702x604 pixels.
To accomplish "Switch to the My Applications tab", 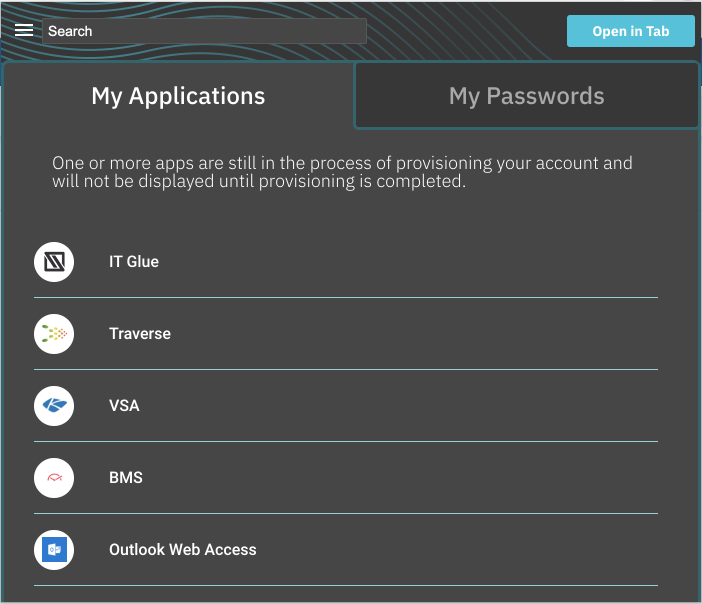I will (178, 96).
